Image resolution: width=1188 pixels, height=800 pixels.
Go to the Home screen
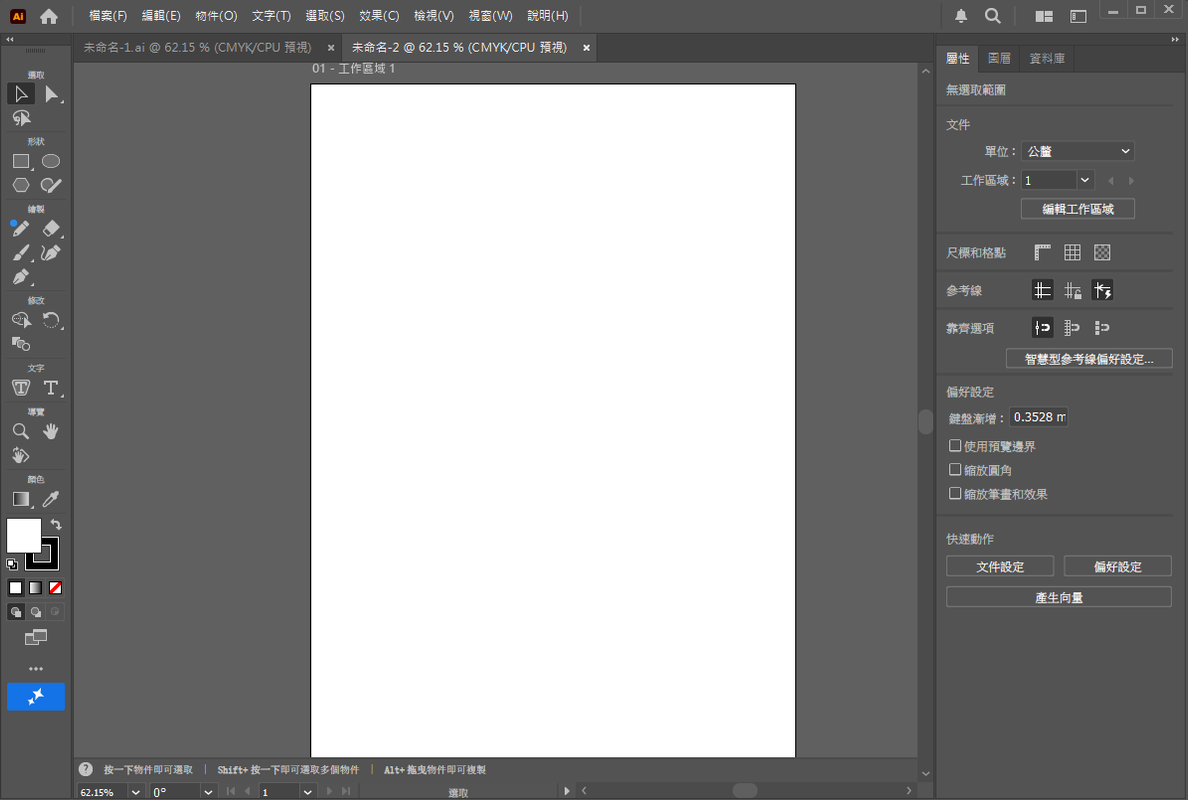point(48,16)
